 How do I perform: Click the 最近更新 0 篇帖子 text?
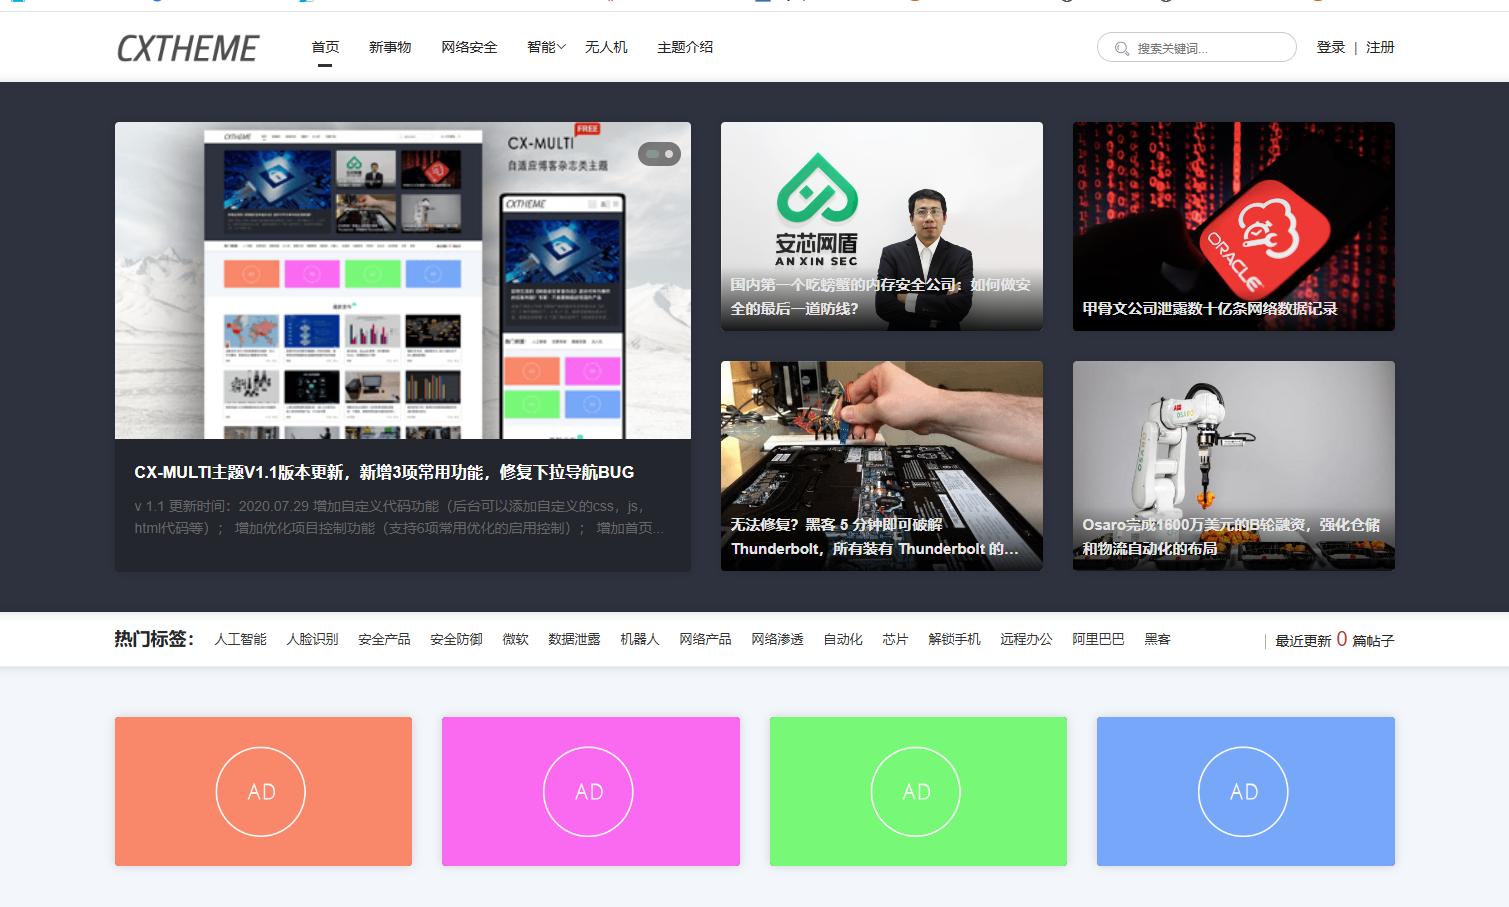[1334, 640]
